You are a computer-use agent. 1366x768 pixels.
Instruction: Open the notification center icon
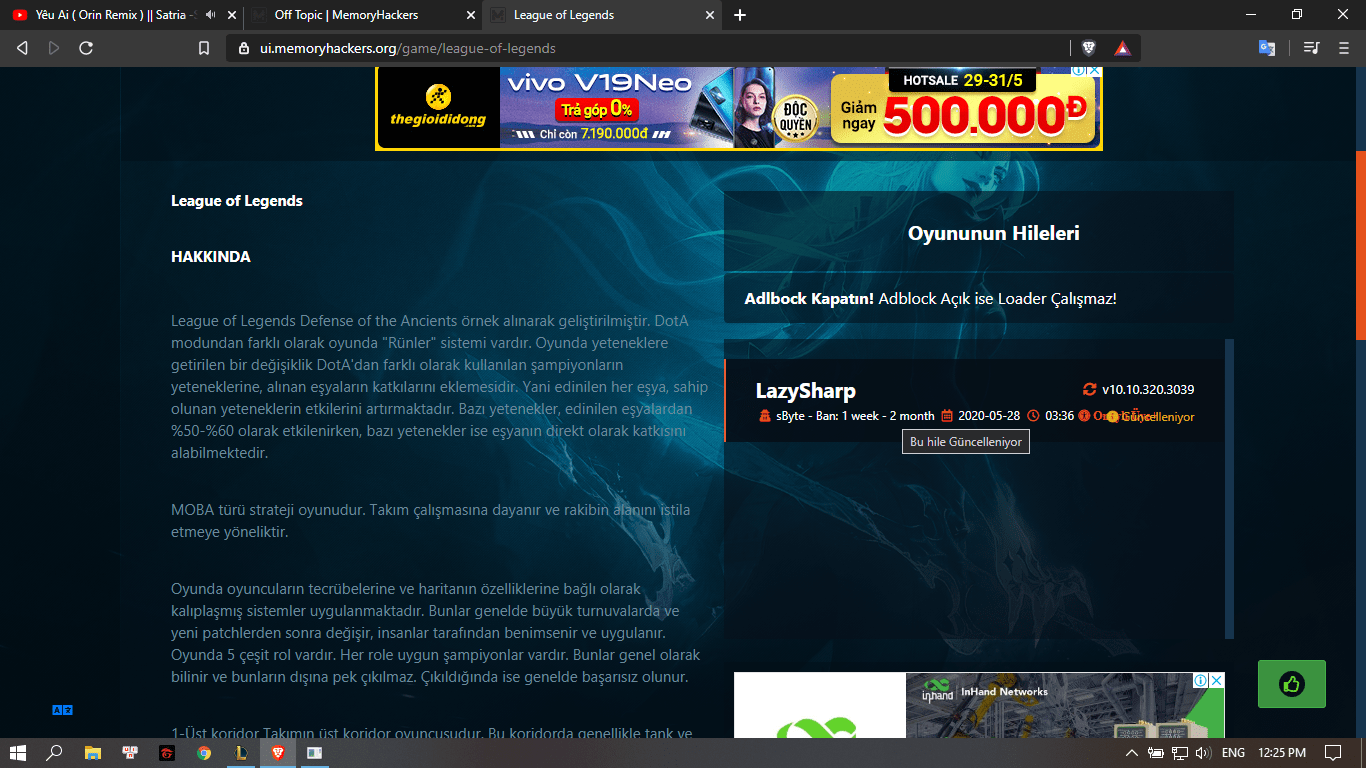[x=1333, y=752]
